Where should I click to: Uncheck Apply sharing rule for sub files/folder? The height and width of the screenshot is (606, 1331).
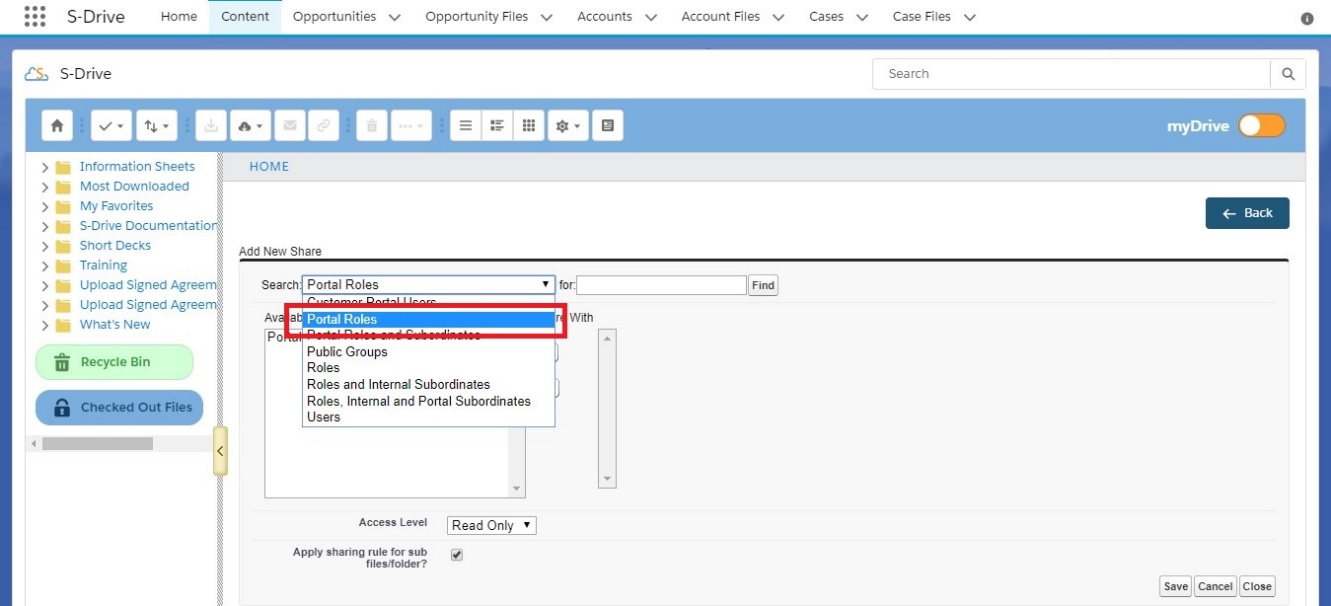point(457,555)
